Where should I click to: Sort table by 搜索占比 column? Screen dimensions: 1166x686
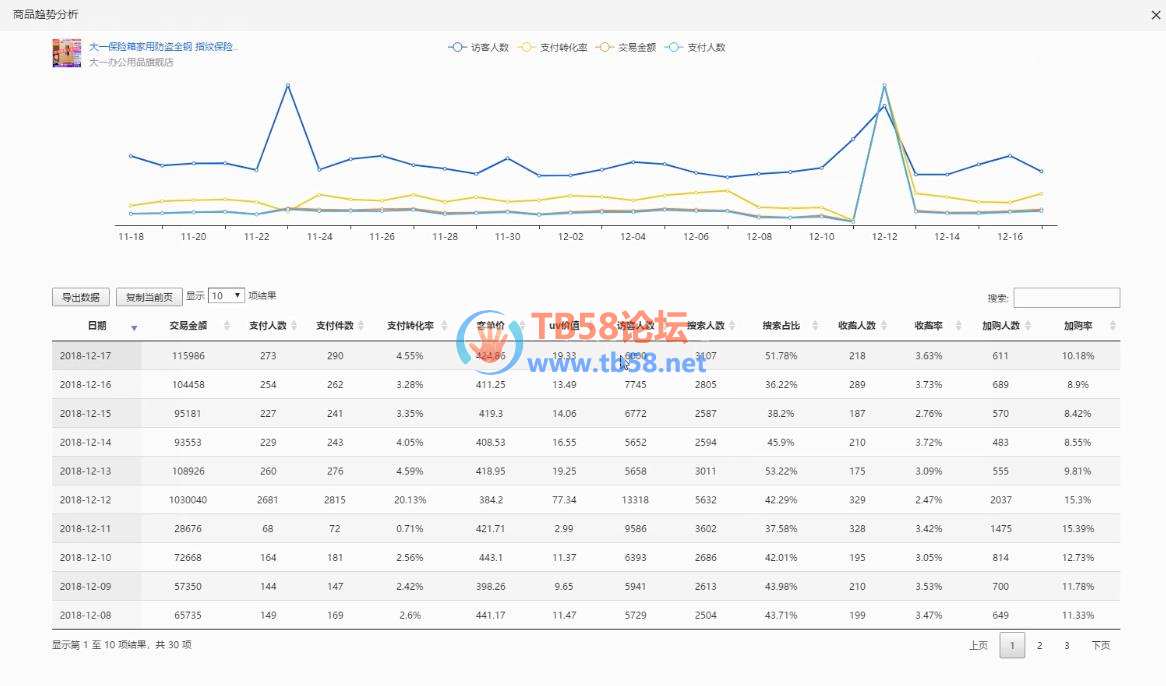coord(781,326)
